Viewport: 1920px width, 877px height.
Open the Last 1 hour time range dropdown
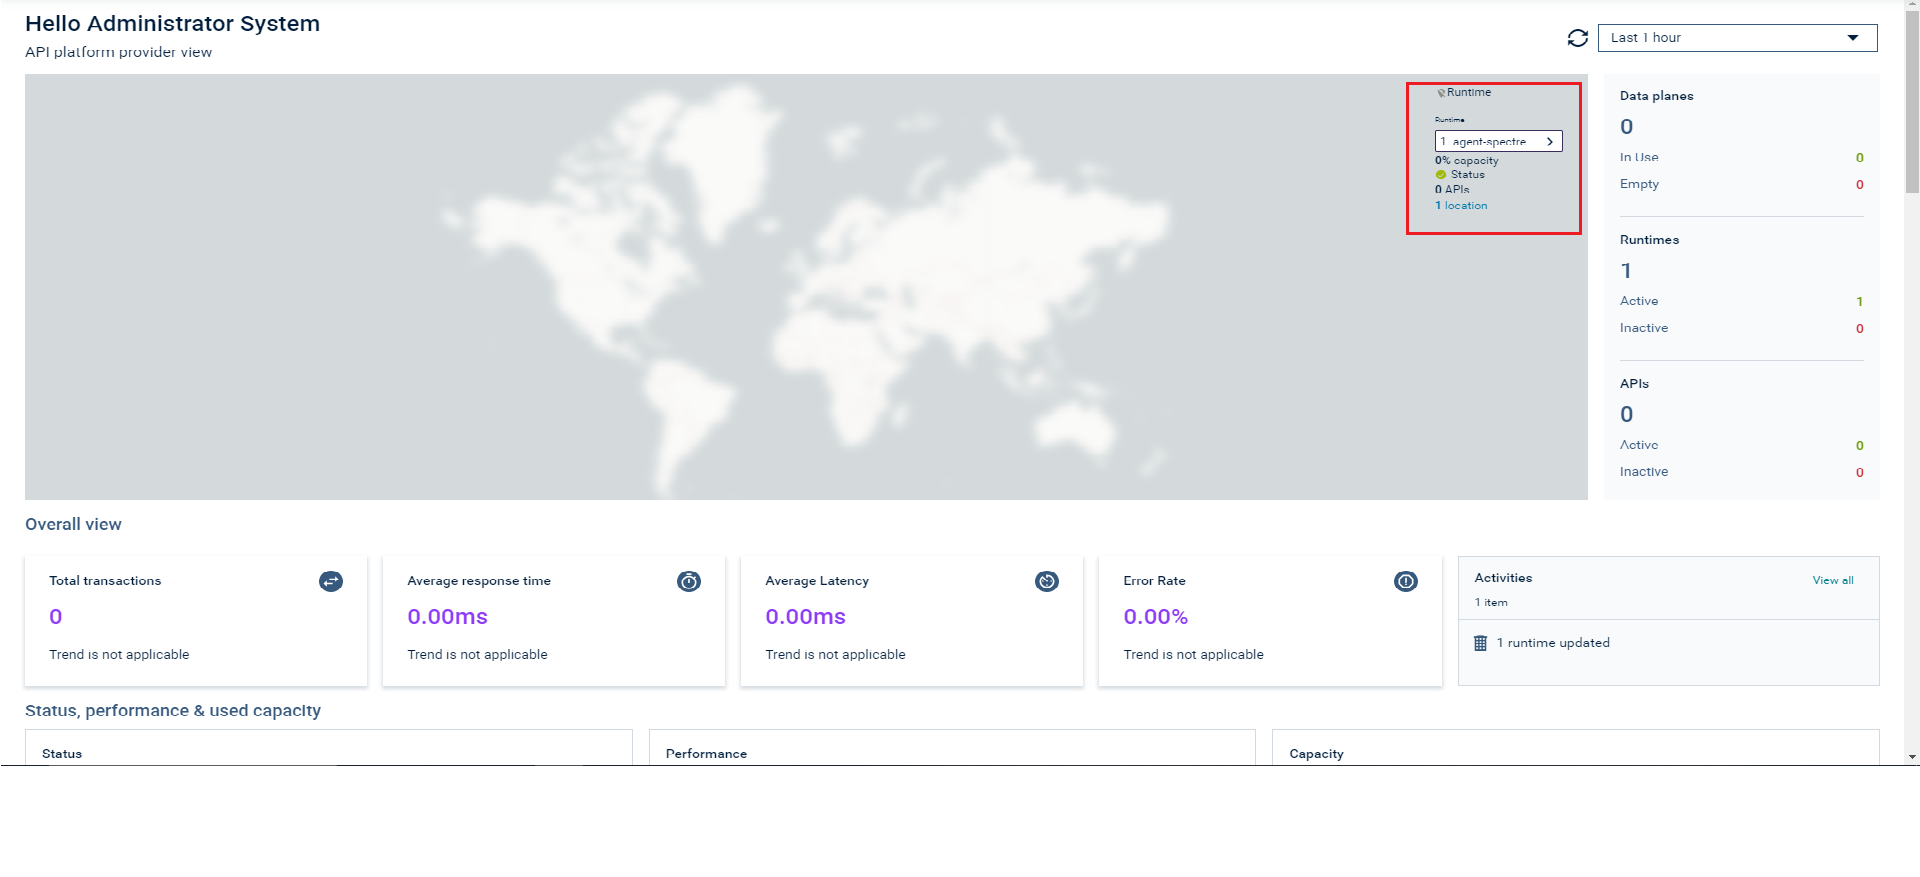tap(1737, 38)
